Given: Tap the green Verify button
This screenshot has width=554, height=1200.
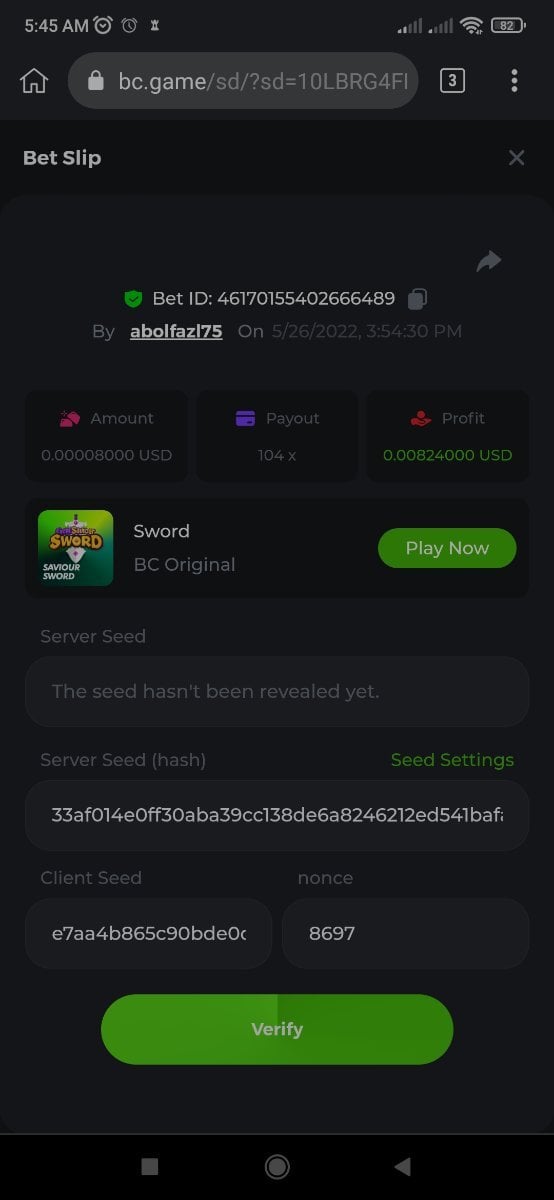Looking at the screenshot, I should tap(277, 1029).
